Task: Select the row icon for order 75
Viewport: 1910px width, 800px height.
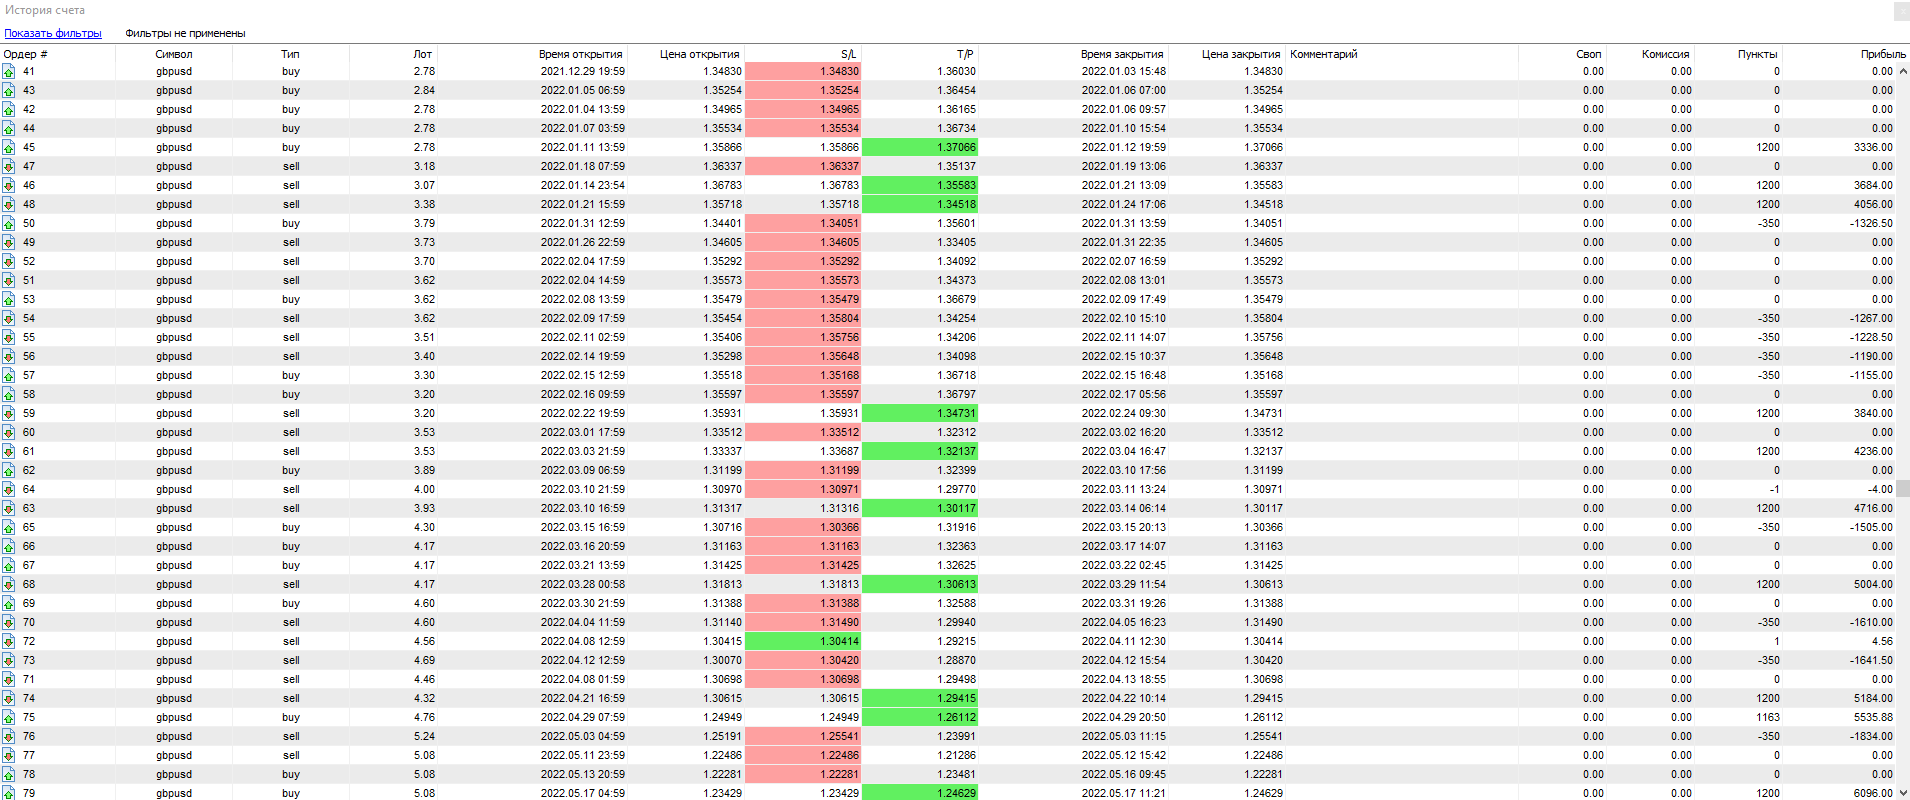Action: 9,718
